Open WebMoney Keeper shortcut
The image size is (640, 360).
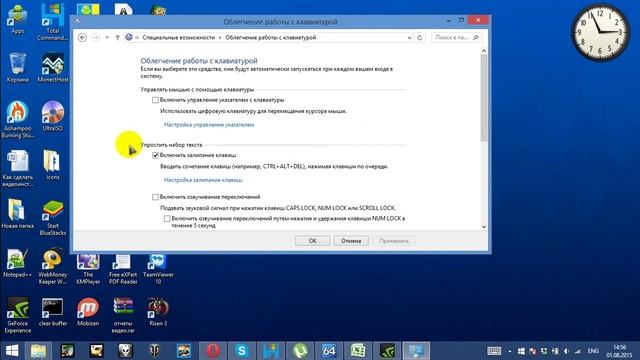coord(53,266)
